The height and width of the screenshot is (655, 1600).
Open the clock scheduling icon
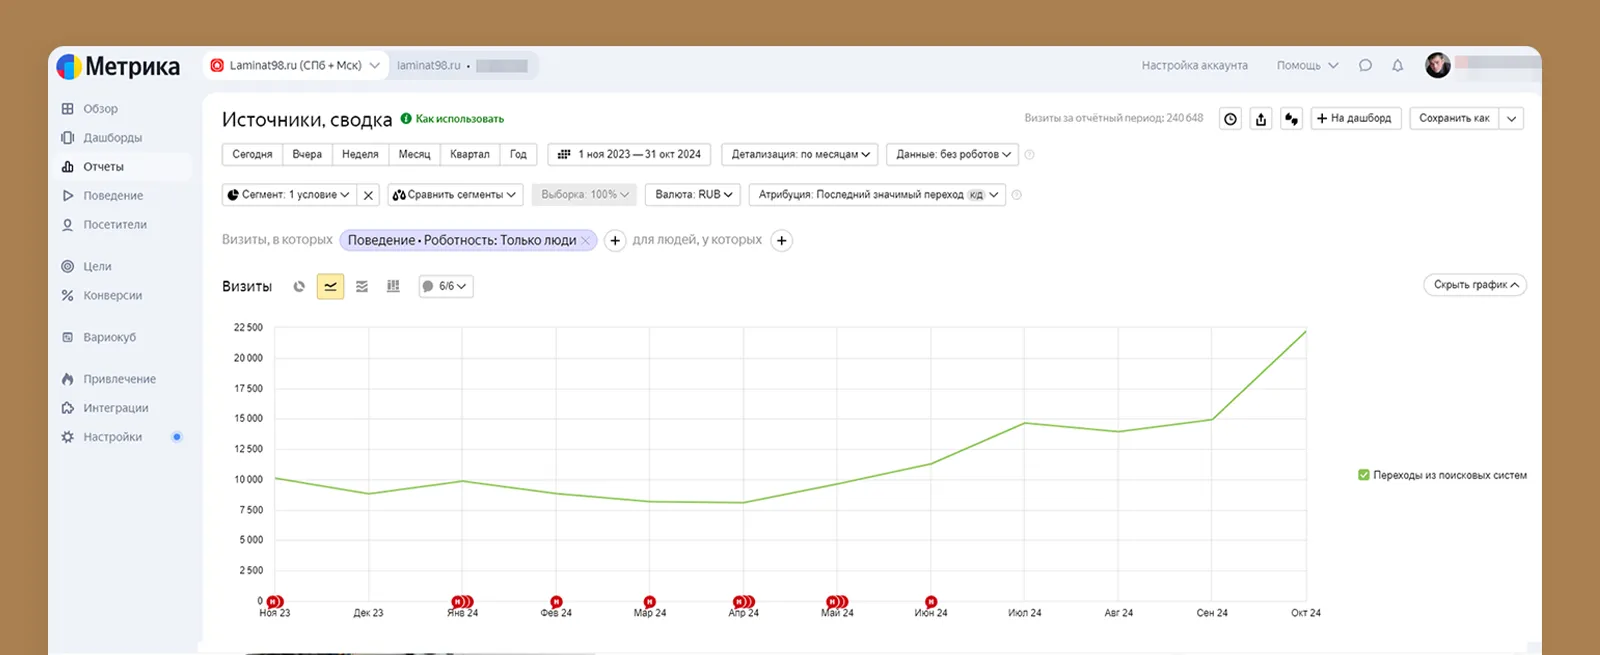(1230, 119)
